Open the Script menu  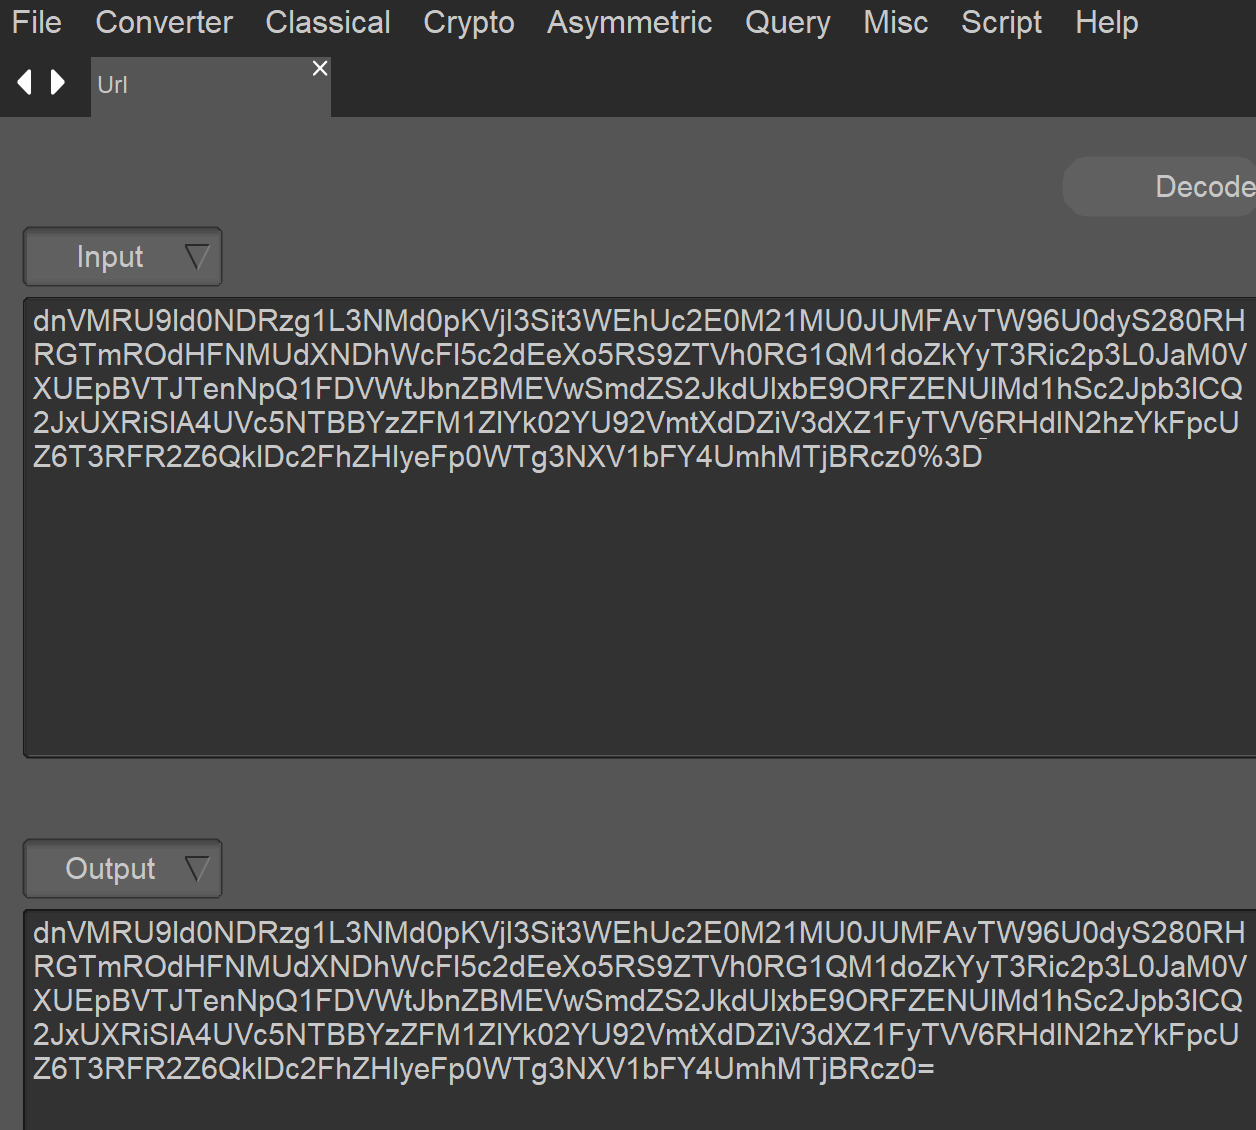[x=1001, y=22]
